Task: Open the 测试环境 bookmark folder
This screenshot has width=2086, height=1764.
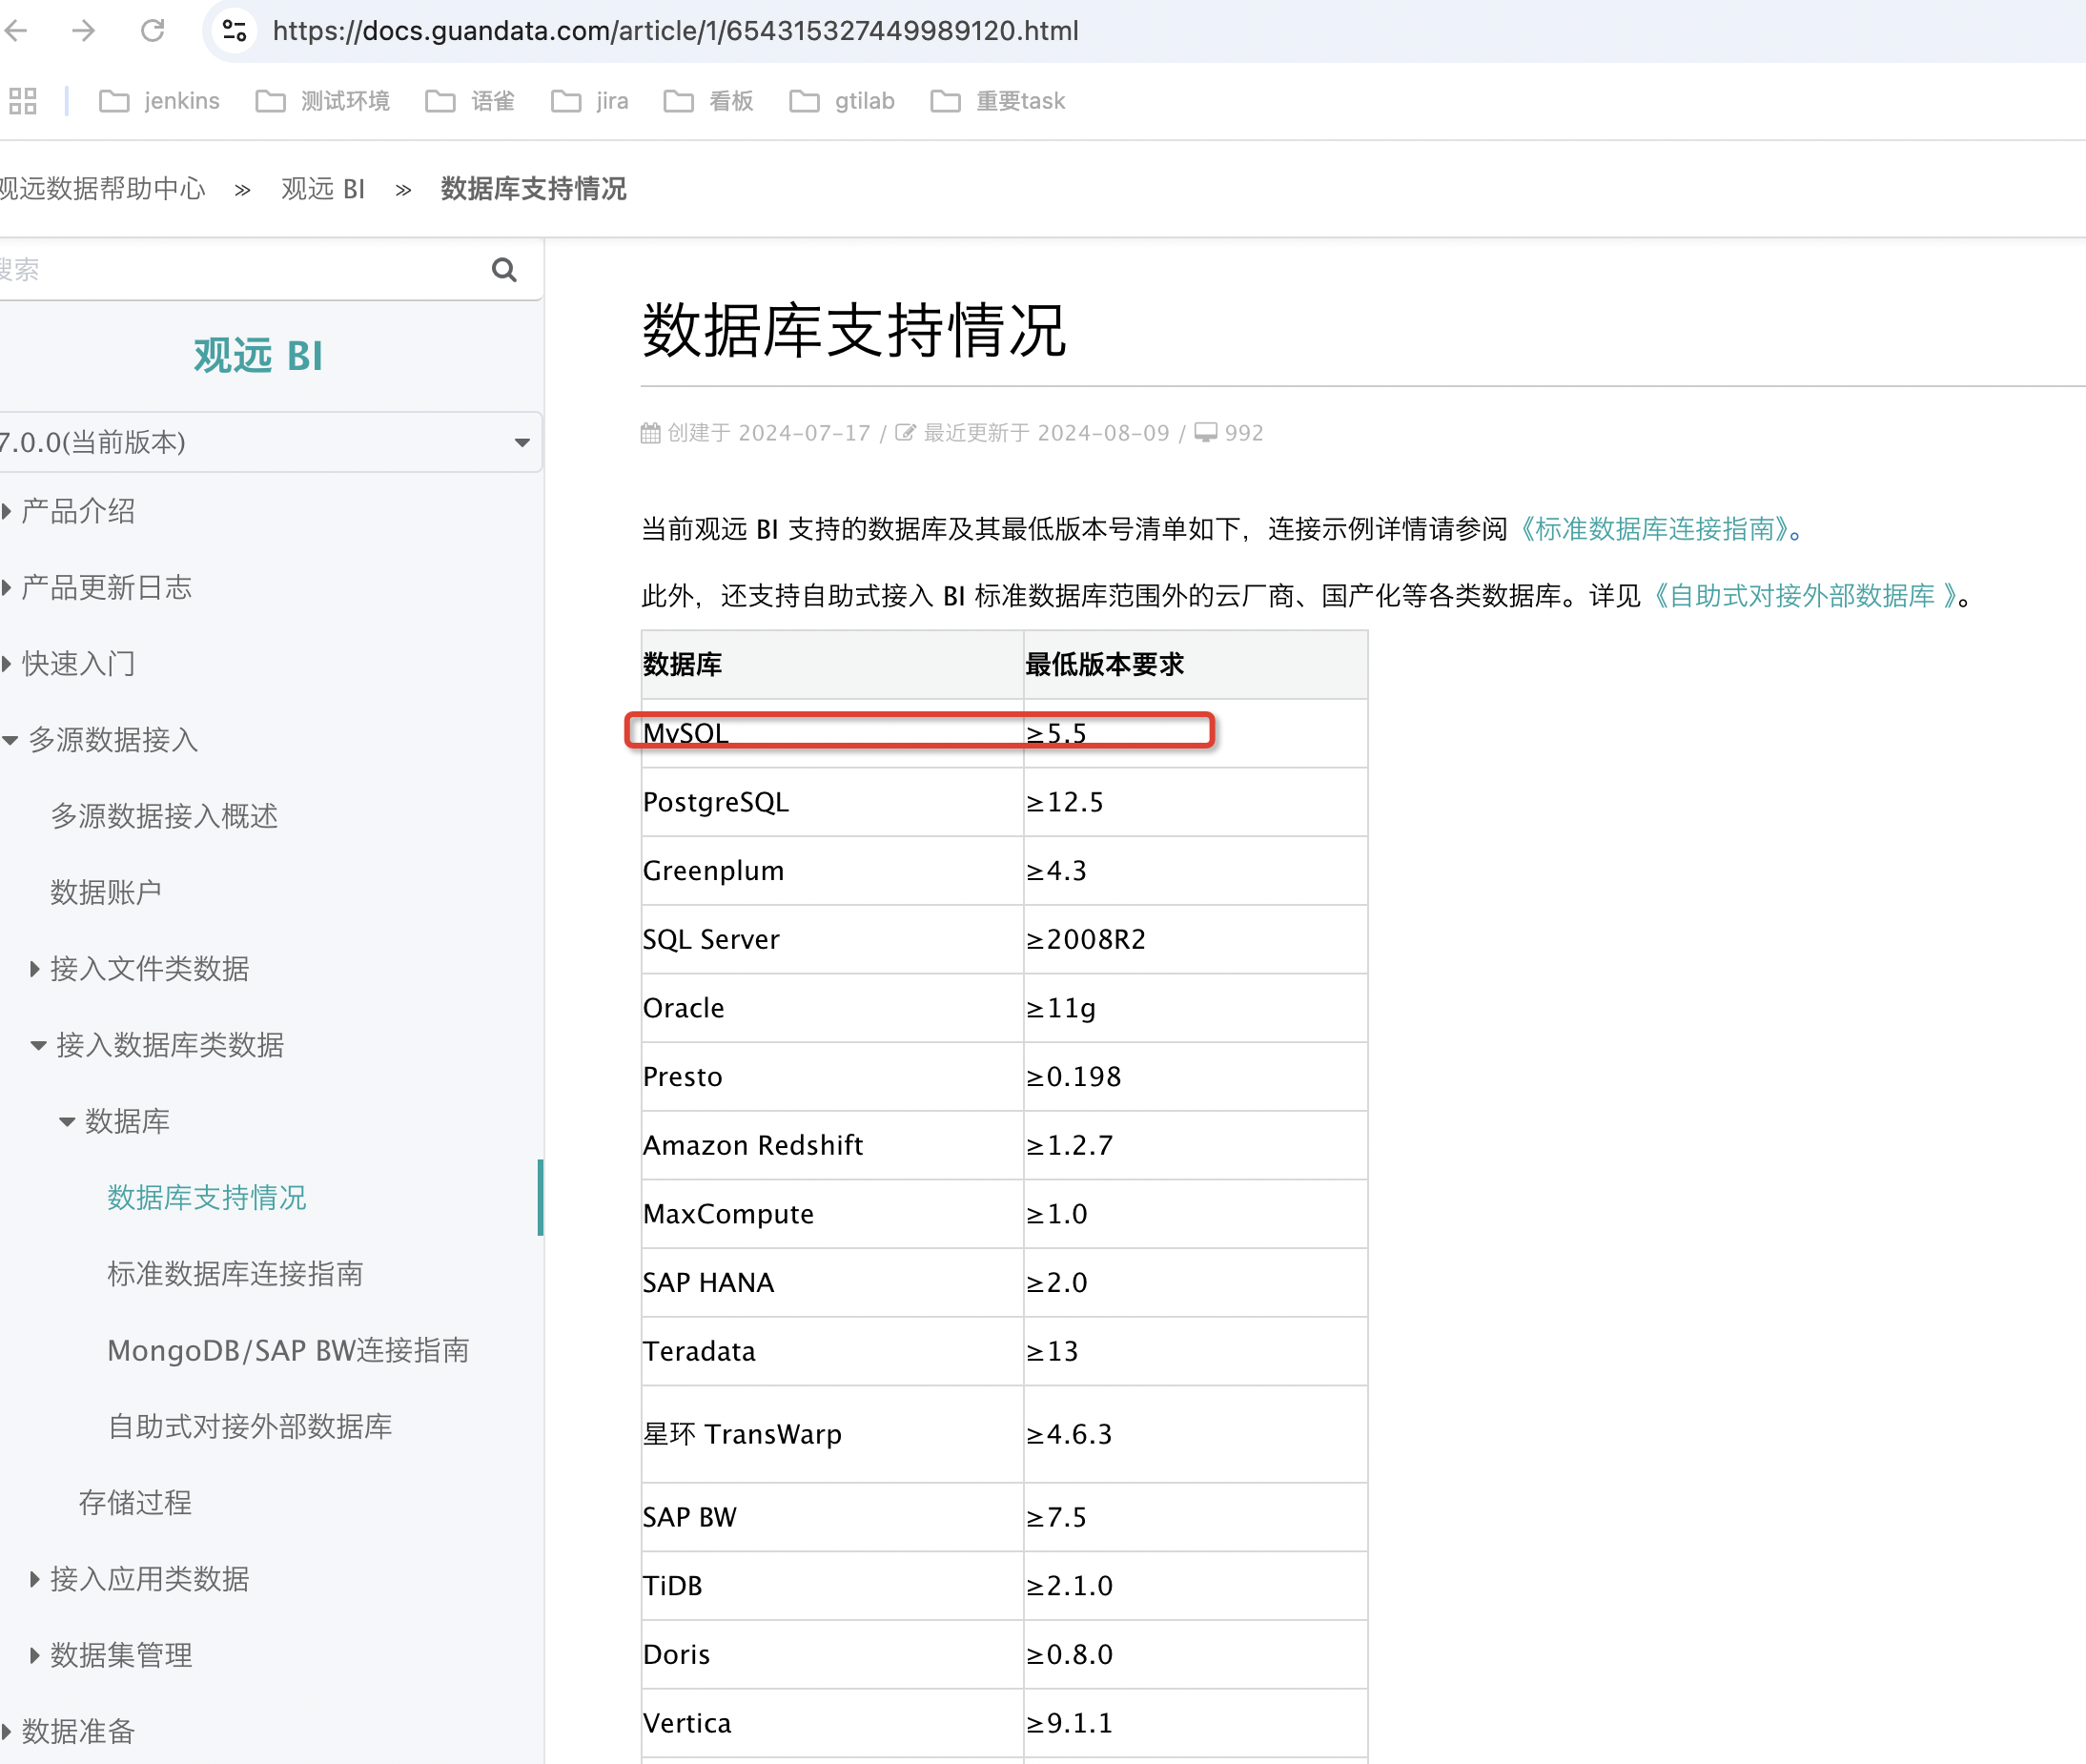Action: pyautogui.click(x=322, y=101)
